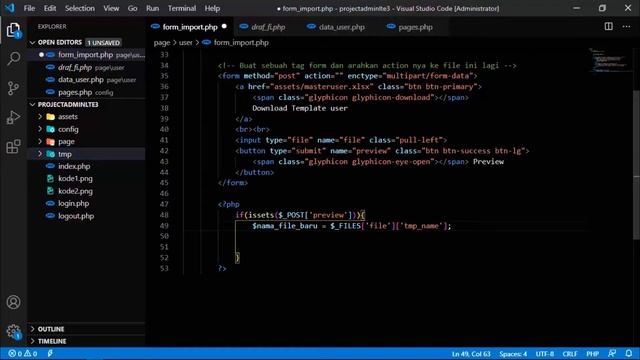Select data_user.php in Open Editors list
640x360 pixels.
click(87, 80)
